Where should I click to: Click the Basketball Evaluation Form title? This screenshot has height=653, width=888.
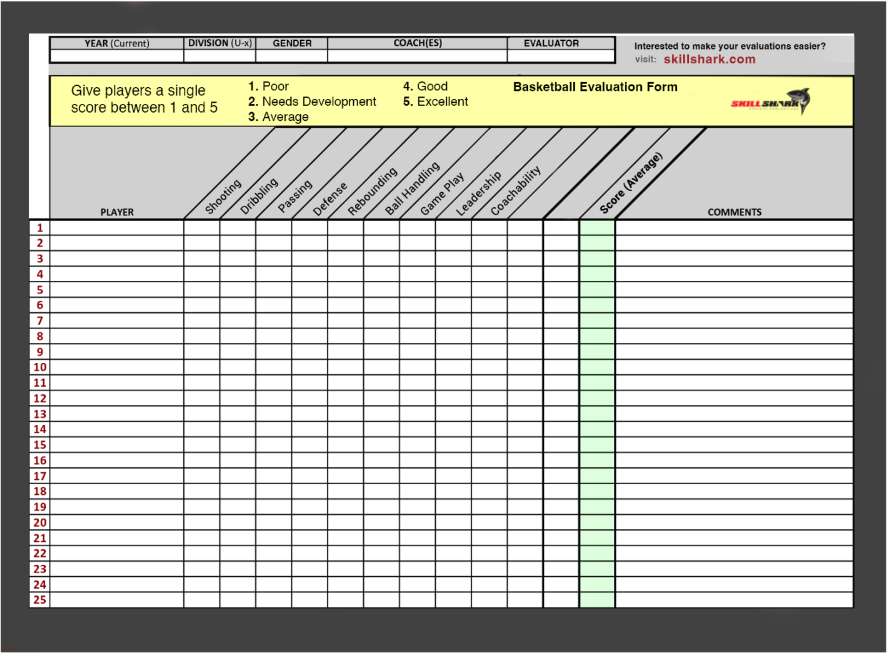tap(595, 87)
